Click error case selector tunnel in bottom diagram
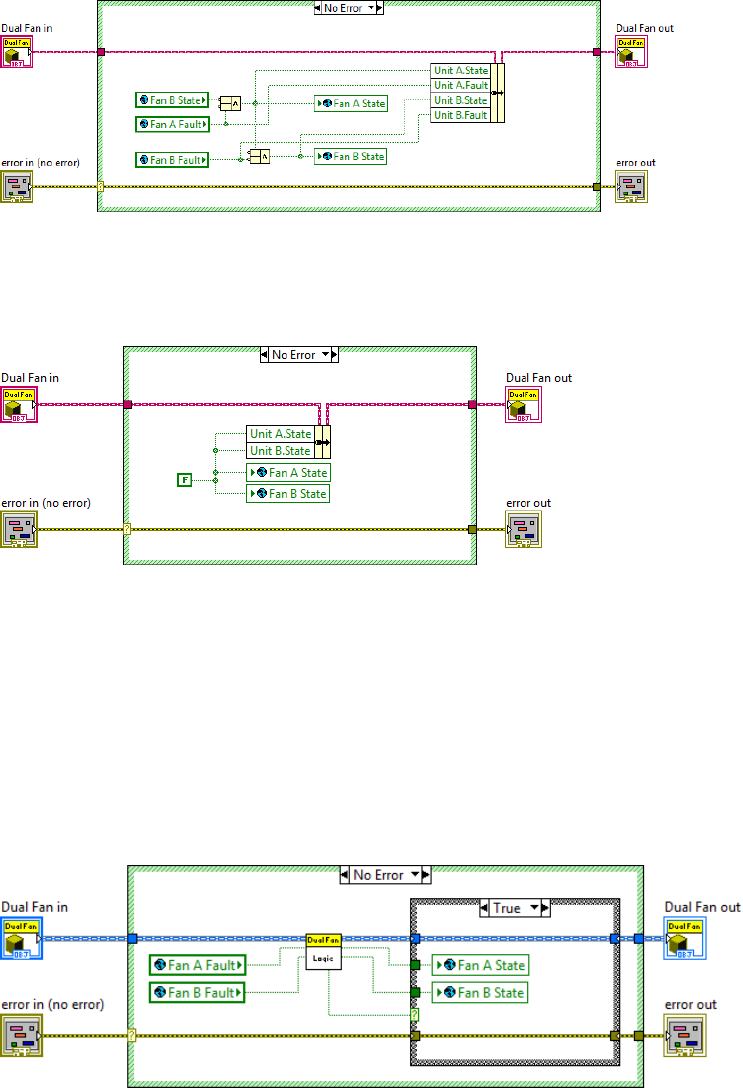 (132, 1035)
